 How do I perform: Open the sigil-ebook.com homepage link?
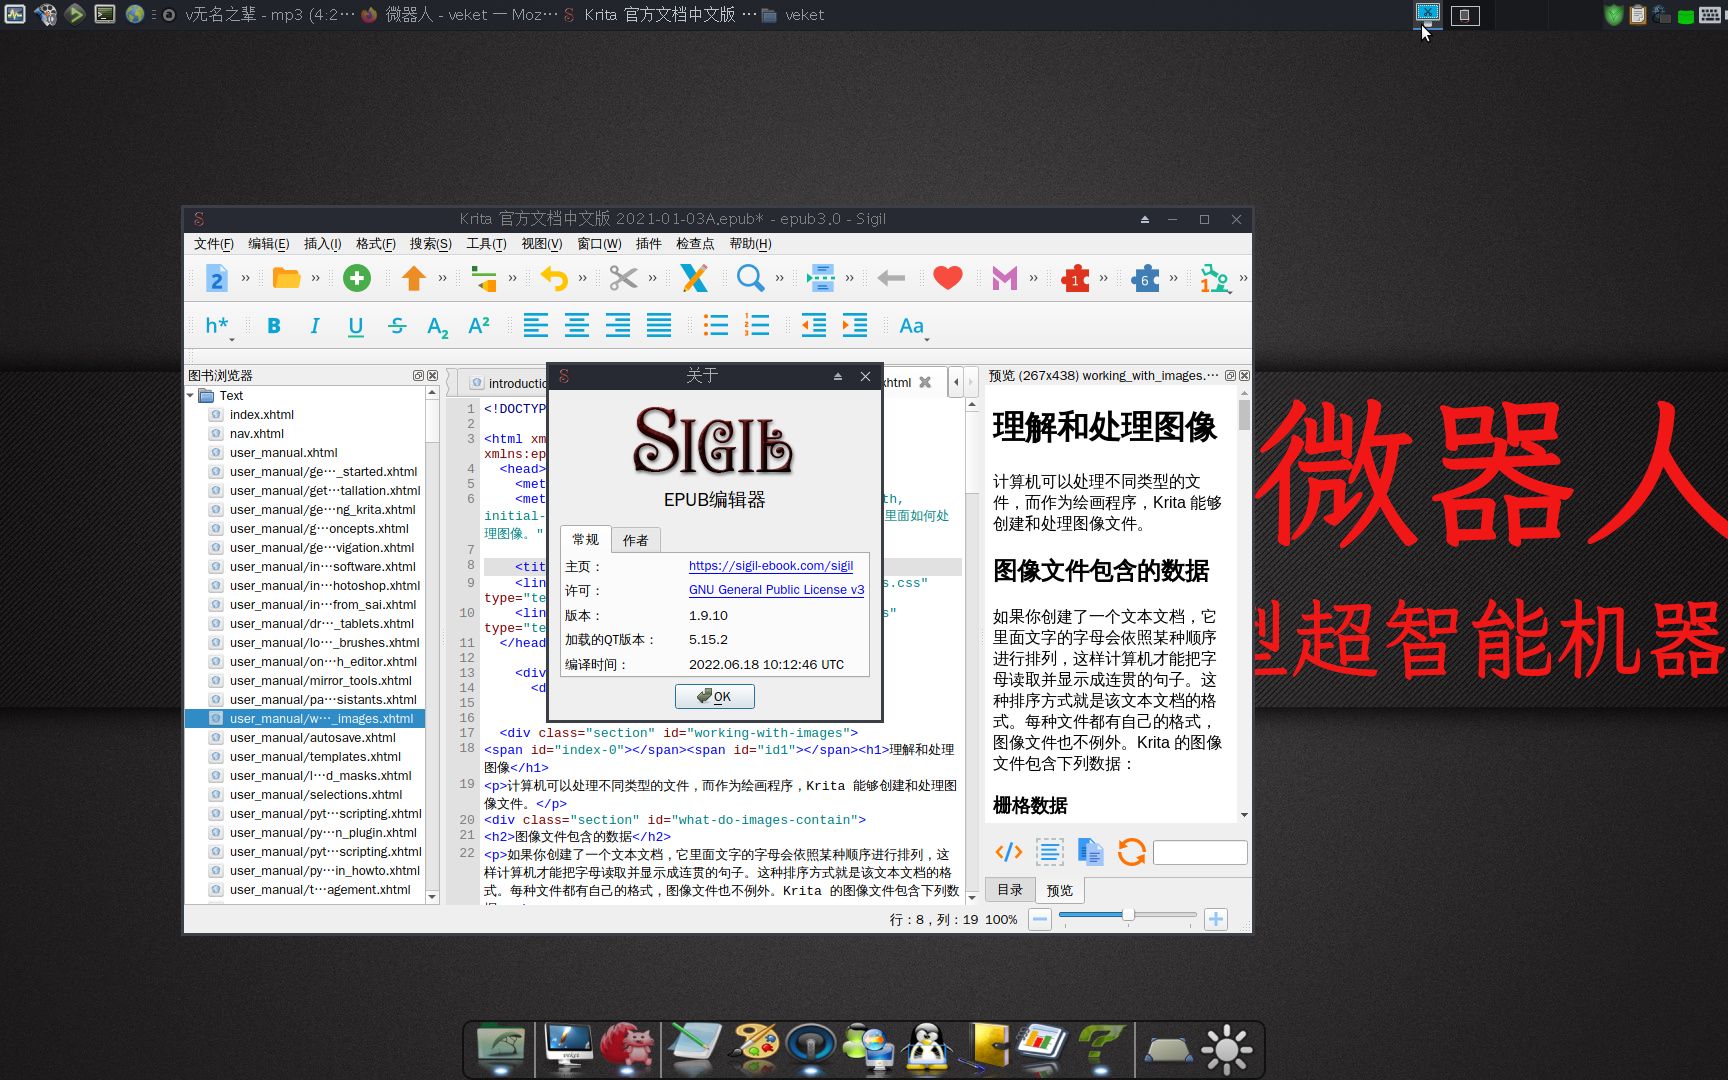coord(771,566)
